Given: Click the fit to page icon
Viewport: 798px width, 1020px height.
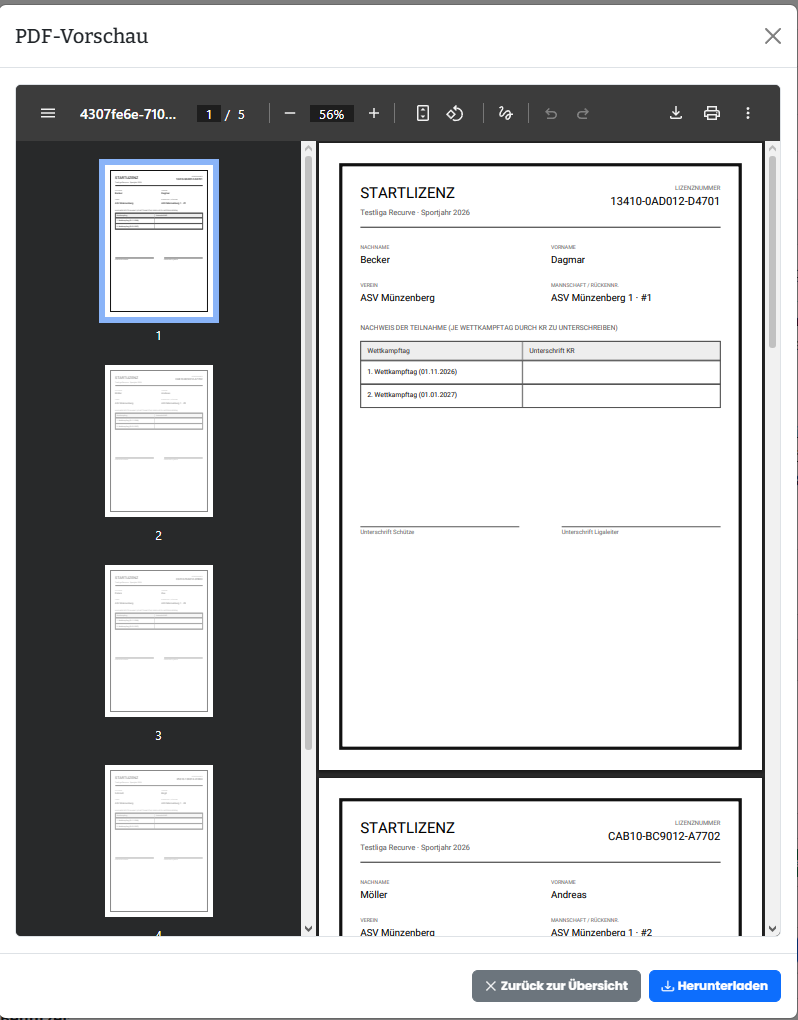Looking at the screenshot, I should click(x=423, y=113).
